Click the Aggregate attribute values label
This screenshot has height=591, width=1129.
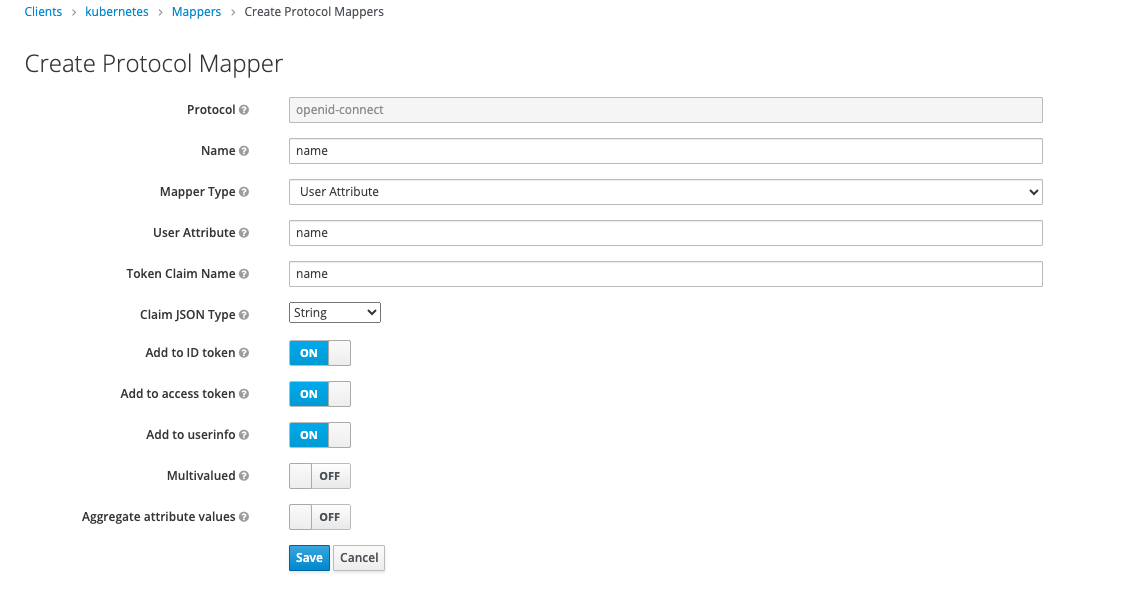click(158, 518)
